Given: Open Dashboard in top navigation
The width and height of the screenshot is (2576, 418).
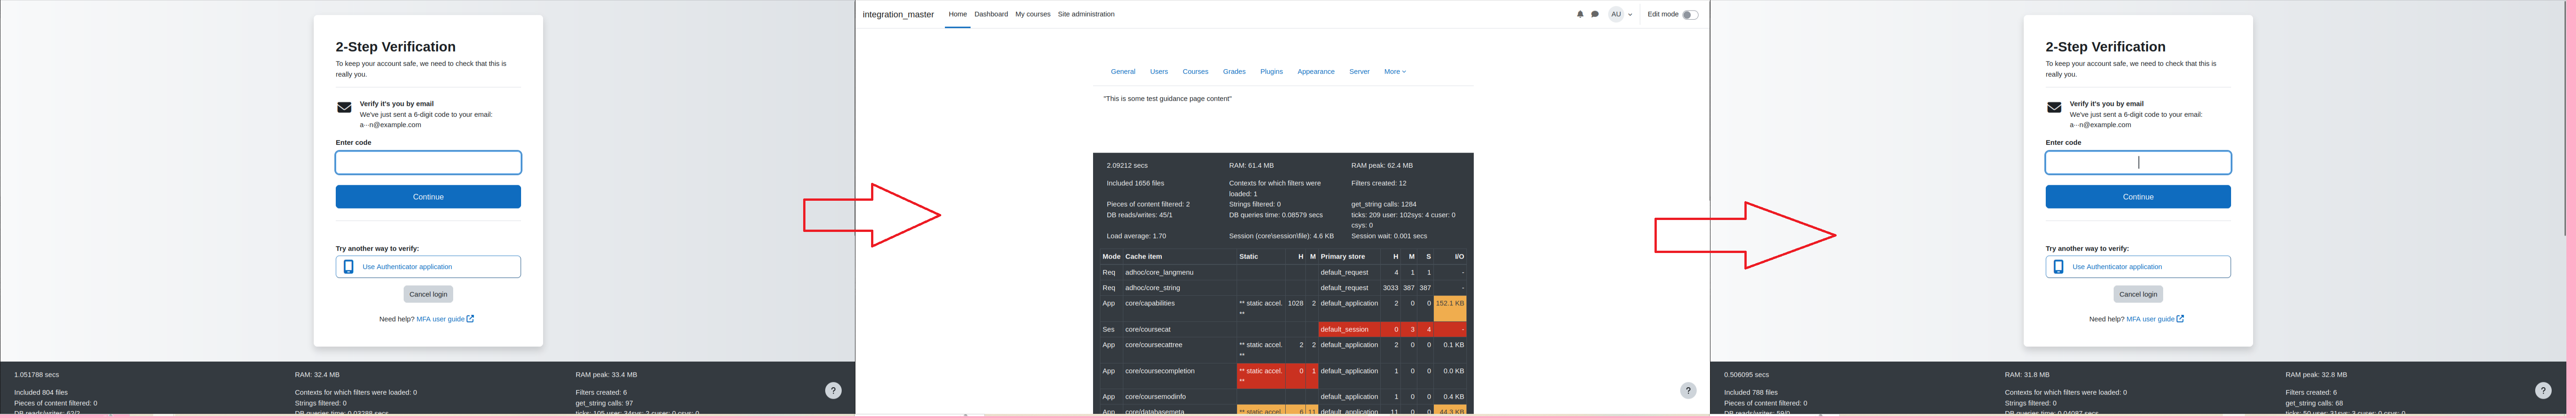Looking at the screenshot, I should pyautogui.click(x=991, y=14).
